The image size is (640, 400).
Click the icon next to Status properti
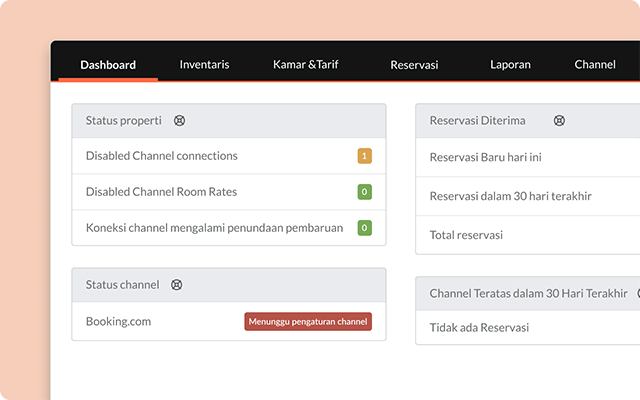179,120
